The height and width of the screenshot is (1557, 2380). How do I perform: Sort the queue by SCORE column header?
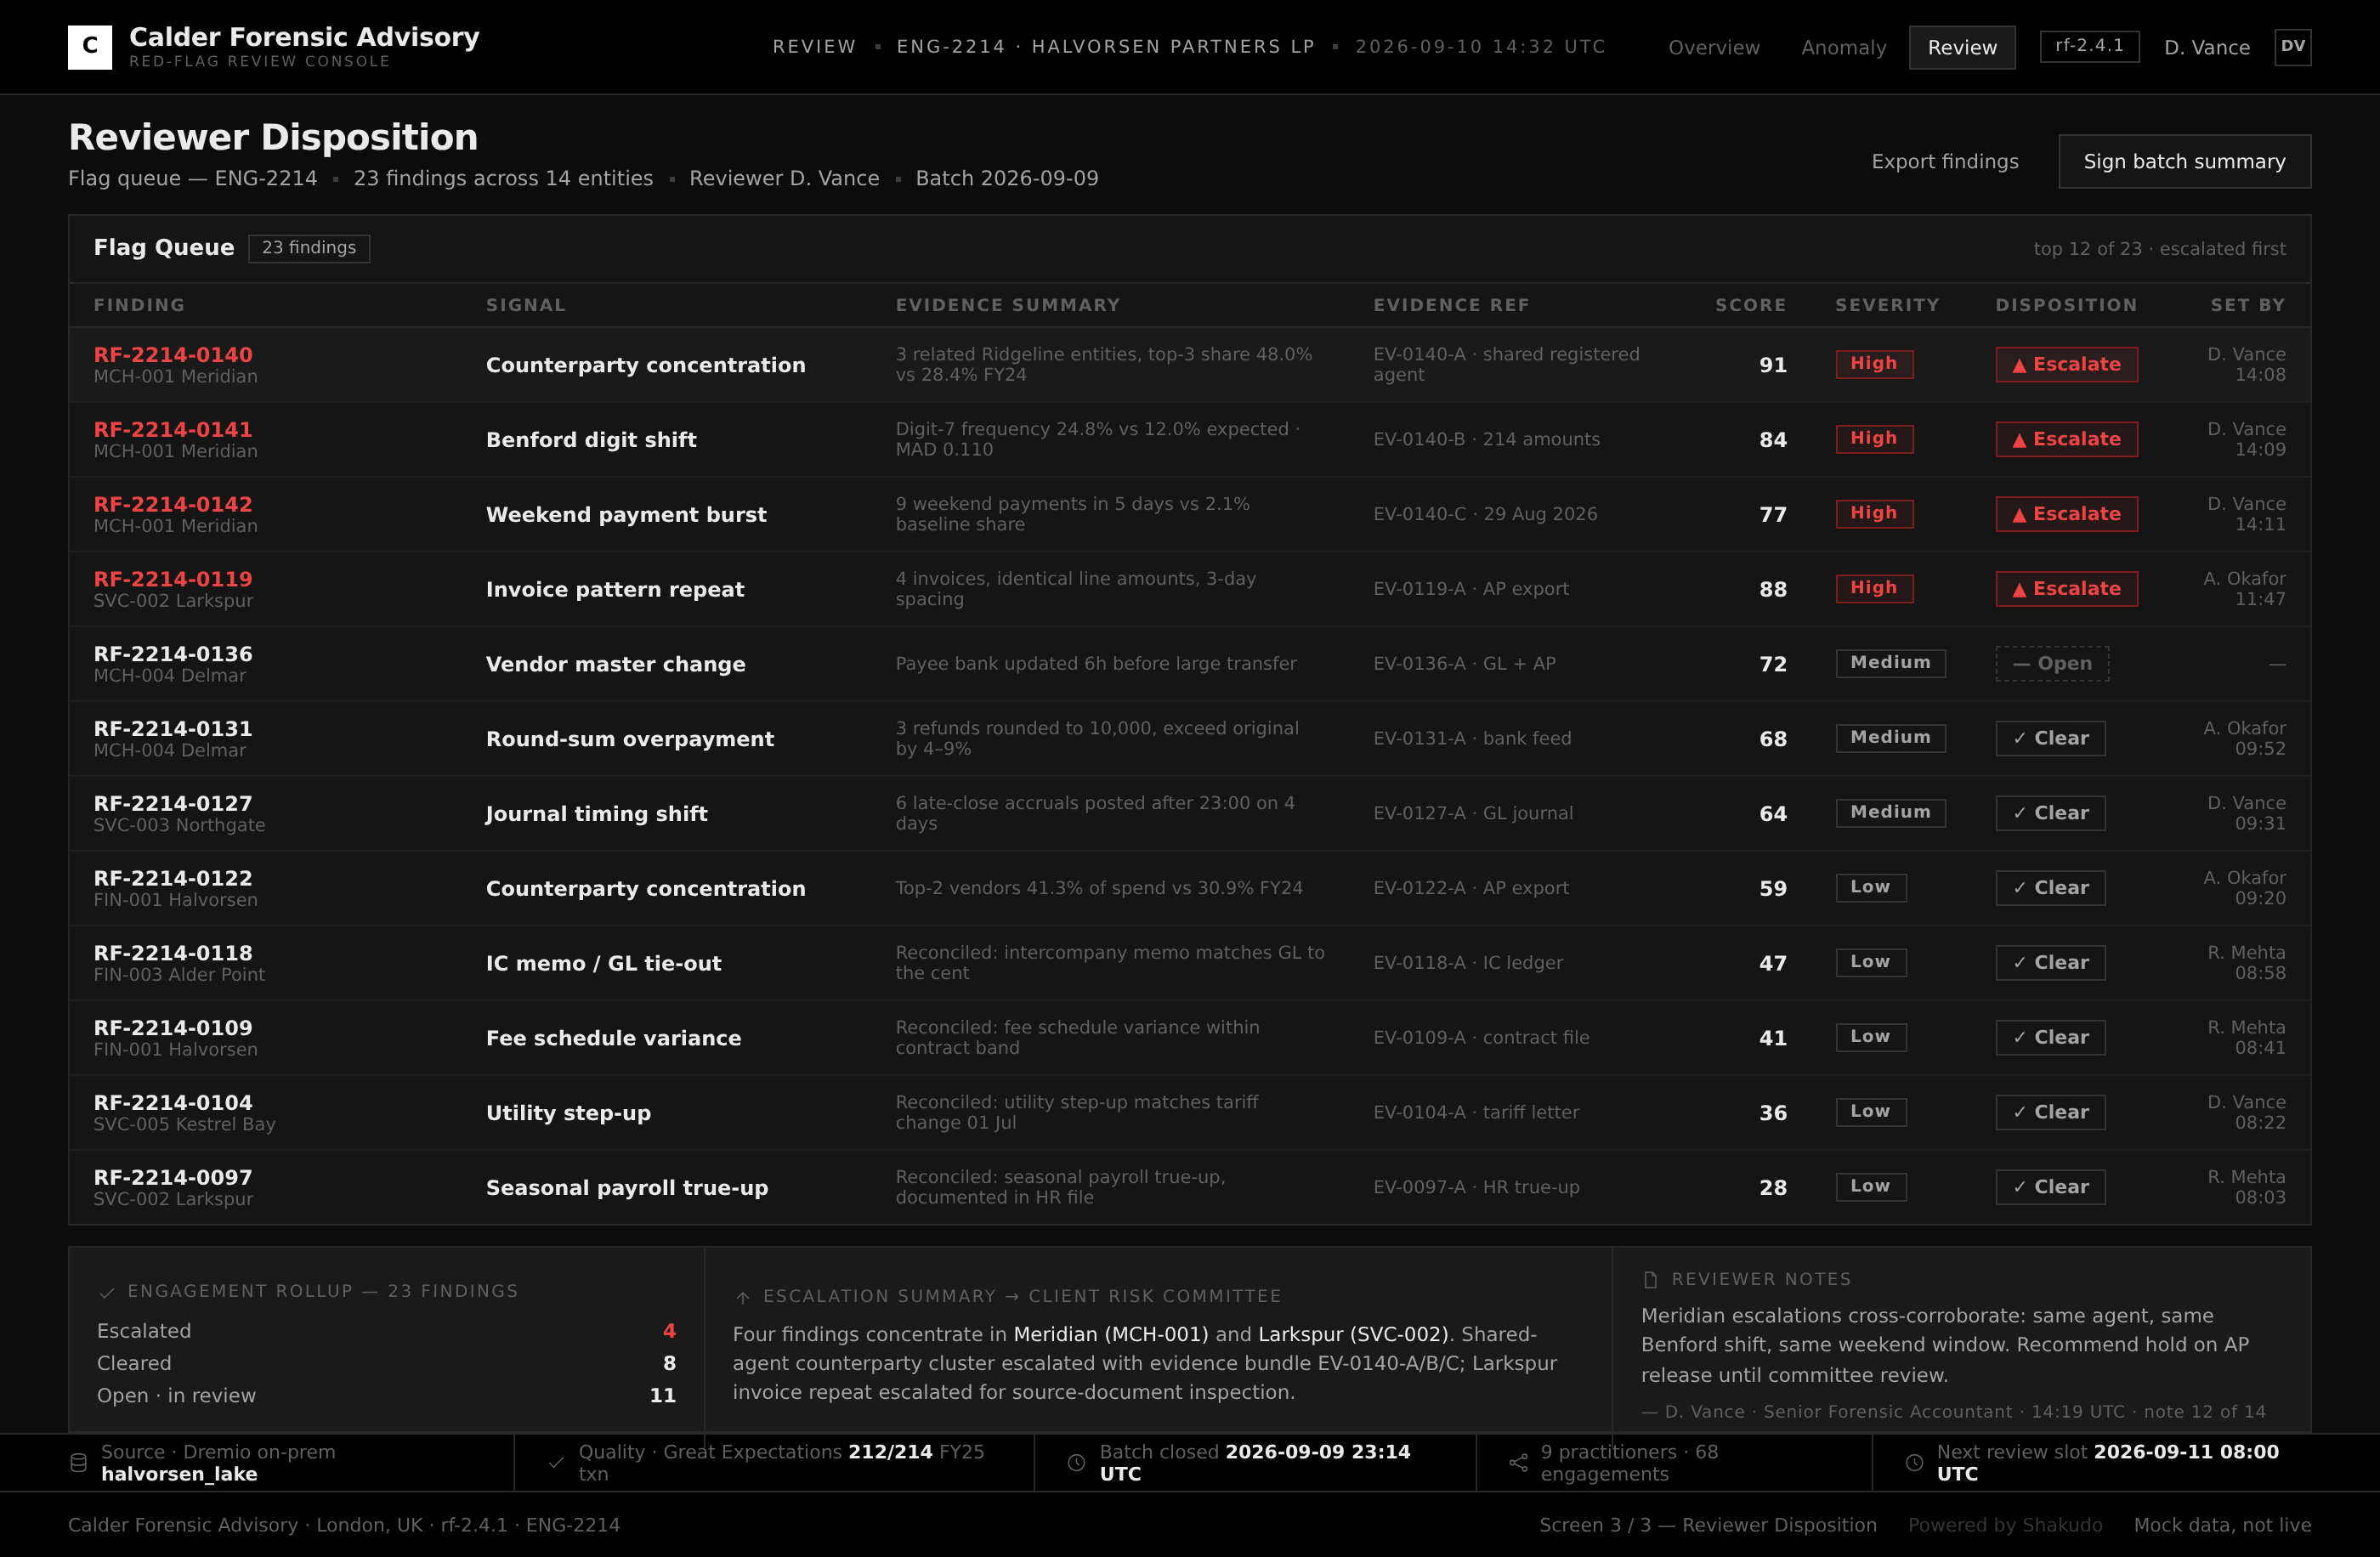(1750, 305)
